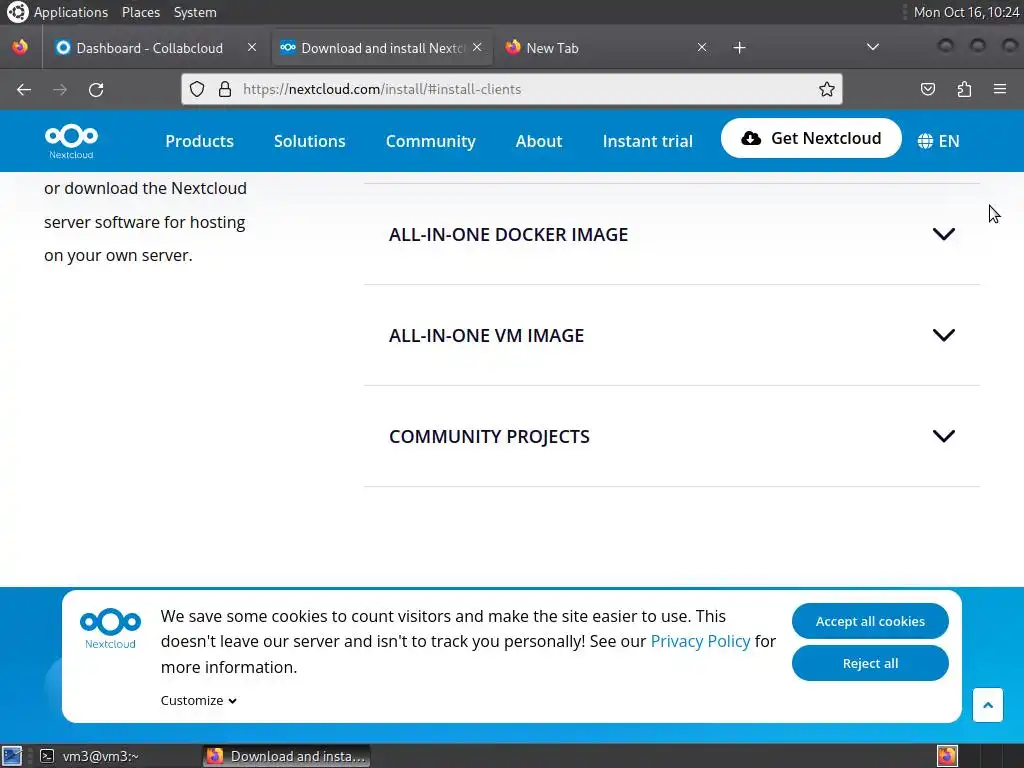Reload the current page

point(96,89)
